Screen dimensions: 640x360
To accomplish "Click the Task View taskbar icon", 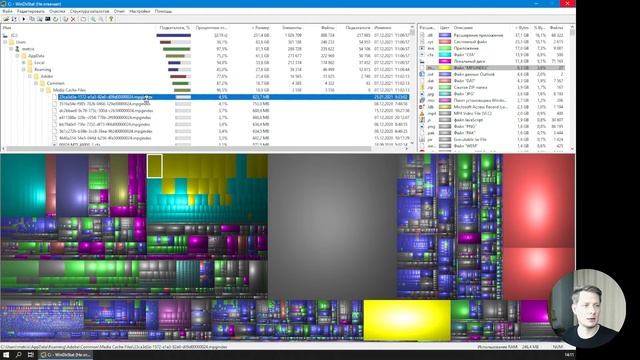I will click(x=31, y=355).
